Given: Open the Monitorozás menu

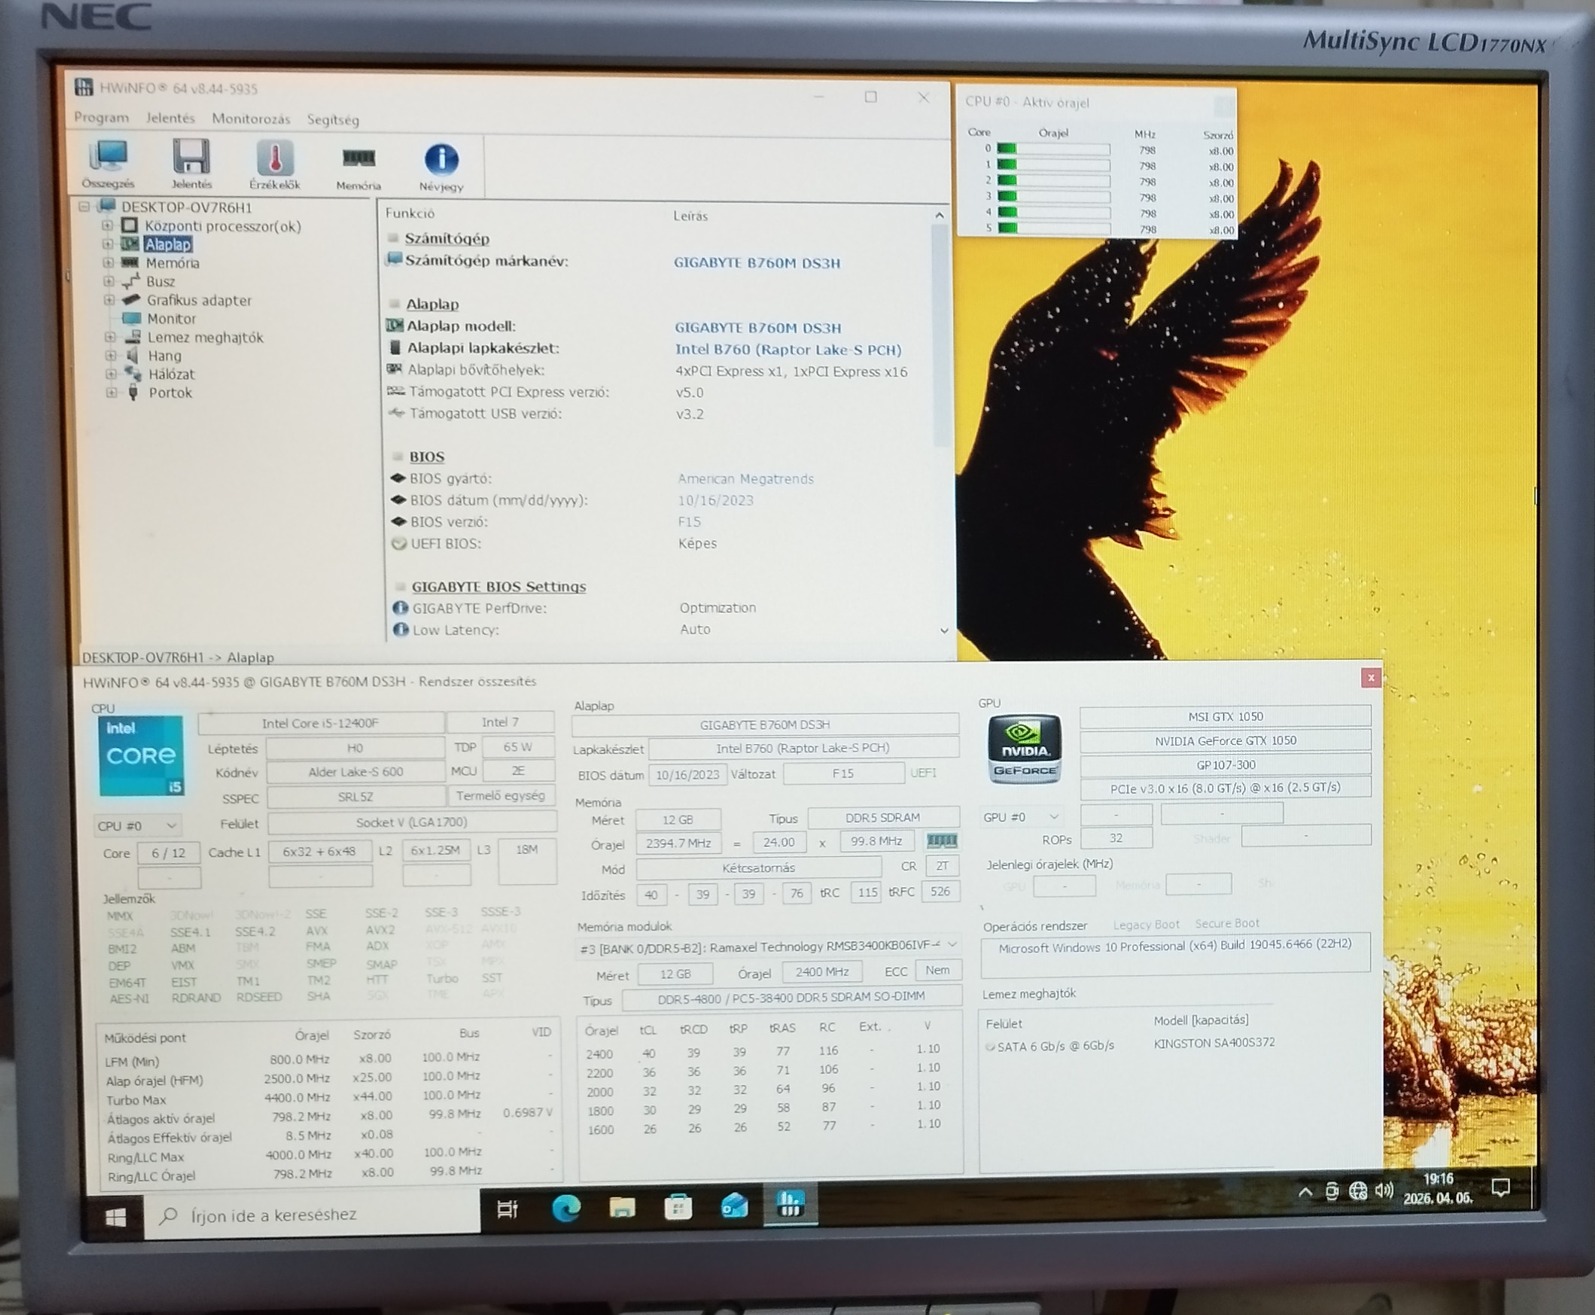Looking at the screenshot, I should pos(250,119).
